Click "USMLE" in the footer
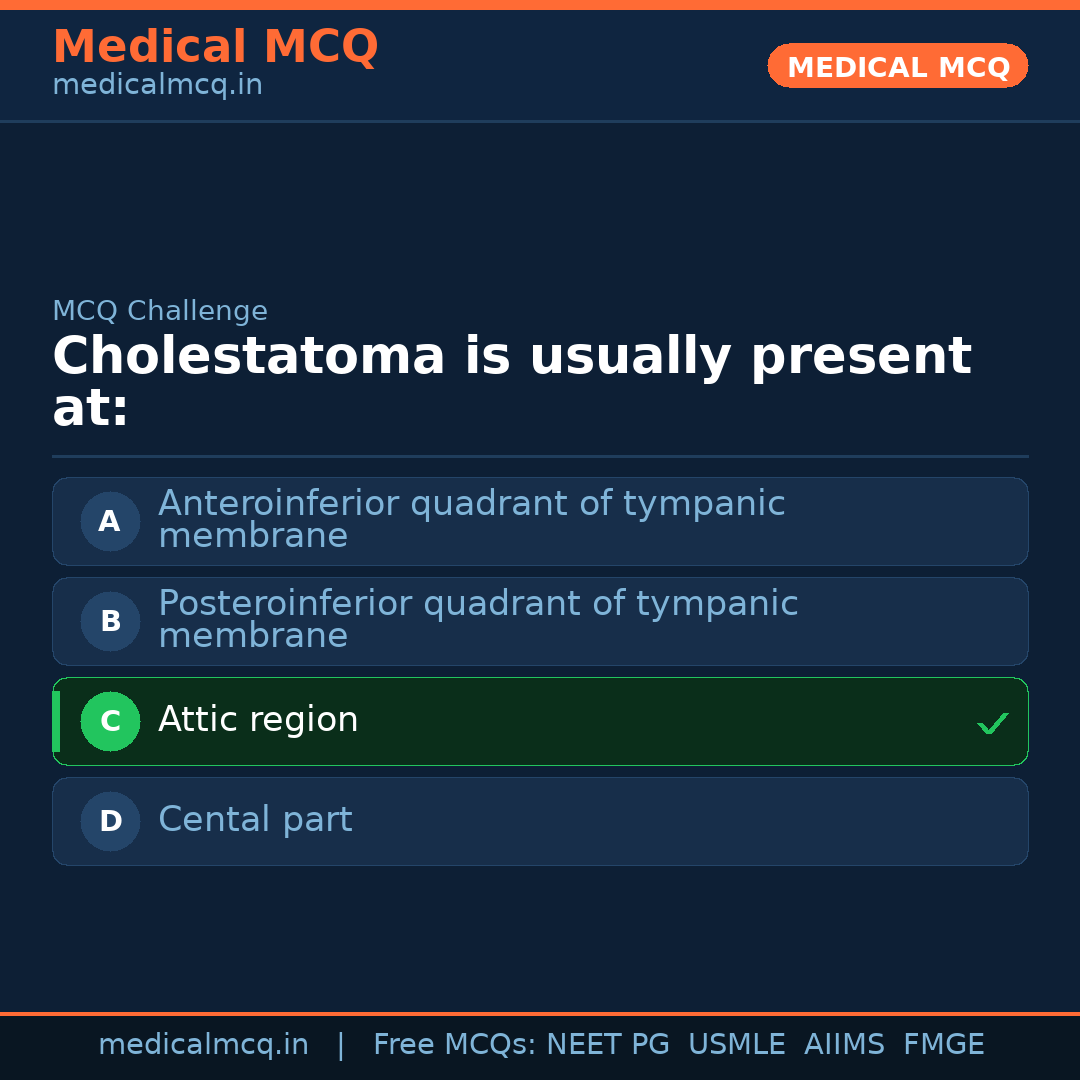 coord(736,1045)
